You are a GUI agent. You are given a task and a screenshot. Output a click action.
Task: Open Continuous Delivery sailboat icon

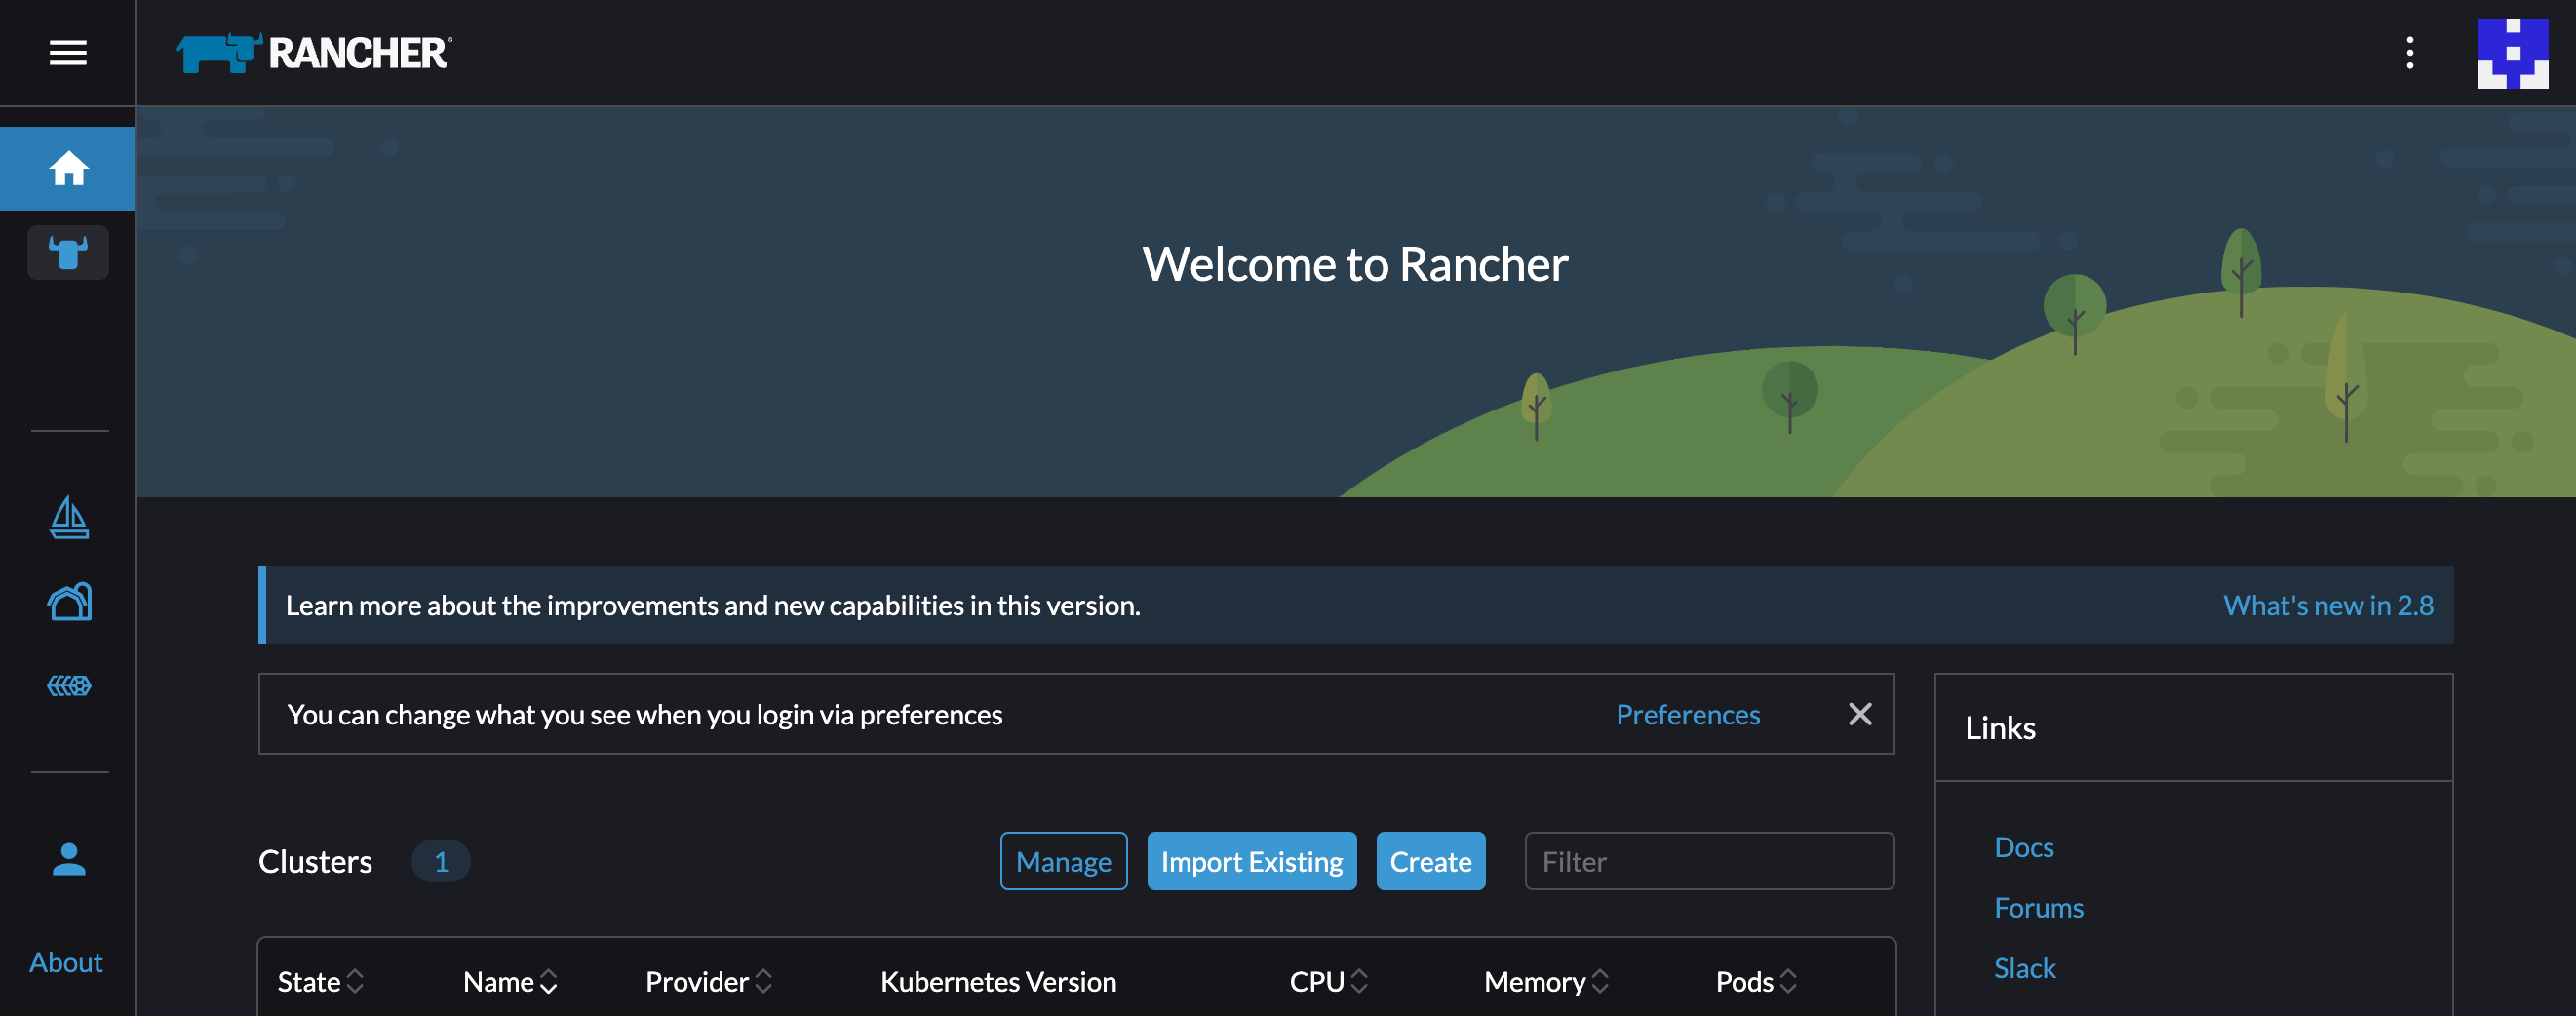pos(69,517)
